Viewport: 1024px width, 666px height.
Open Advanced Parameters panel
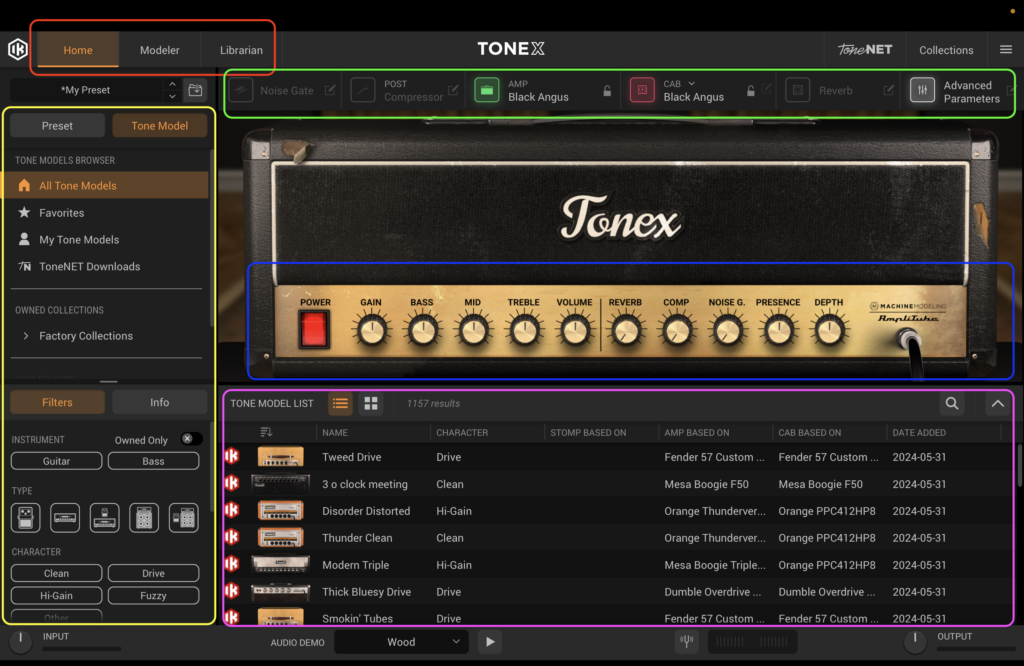(922, 91)
